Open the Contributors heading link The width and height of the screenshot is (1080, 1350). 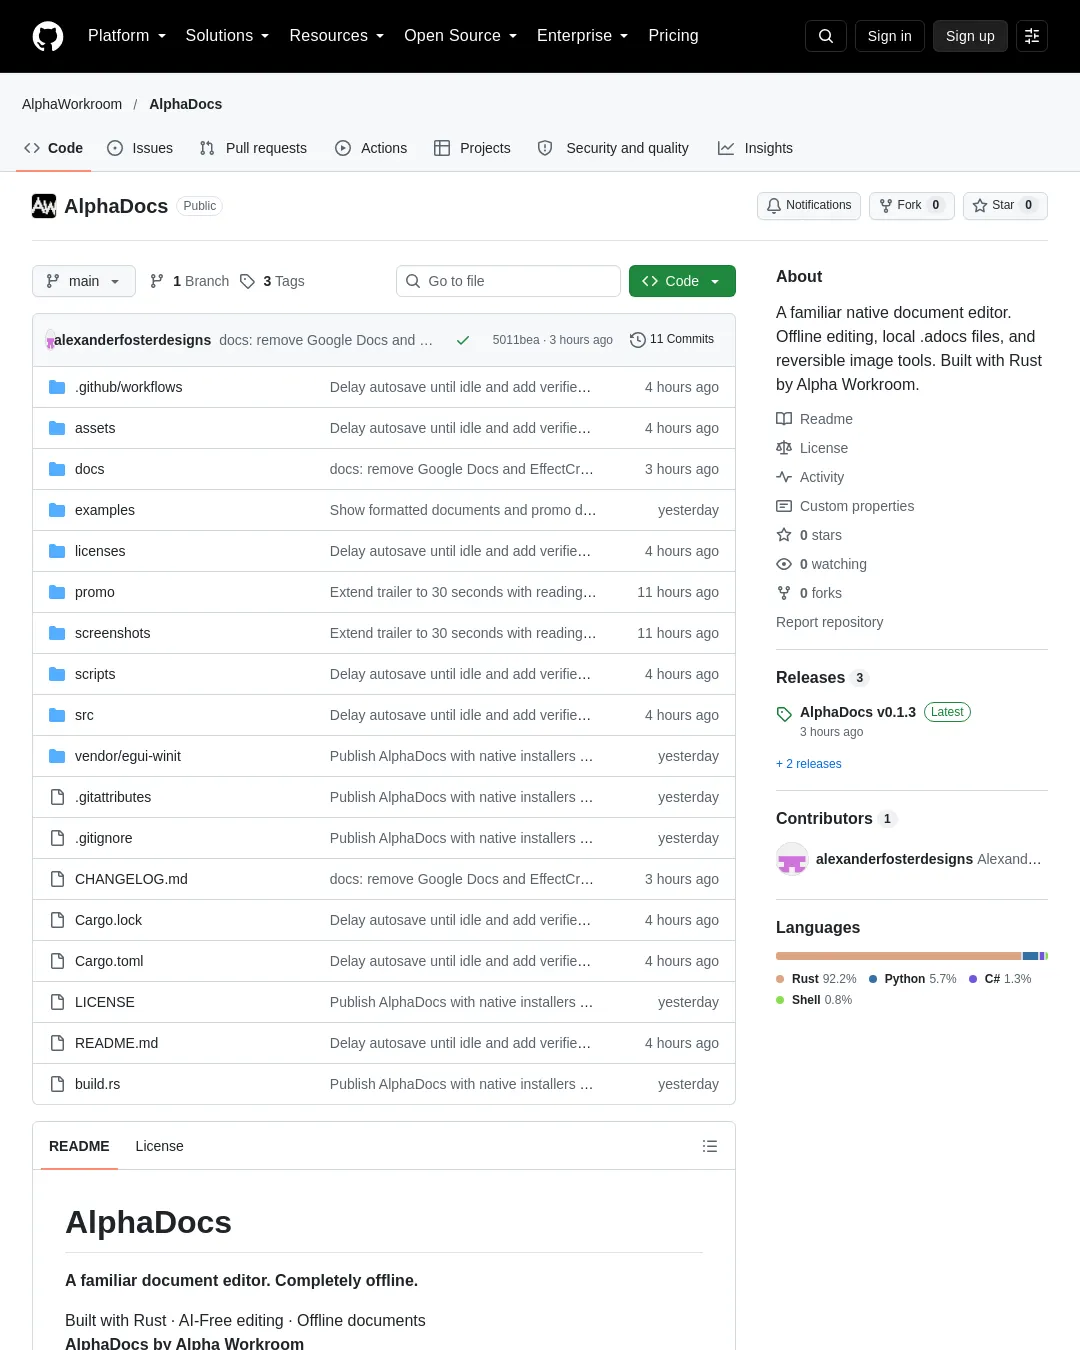coord(836,819)
